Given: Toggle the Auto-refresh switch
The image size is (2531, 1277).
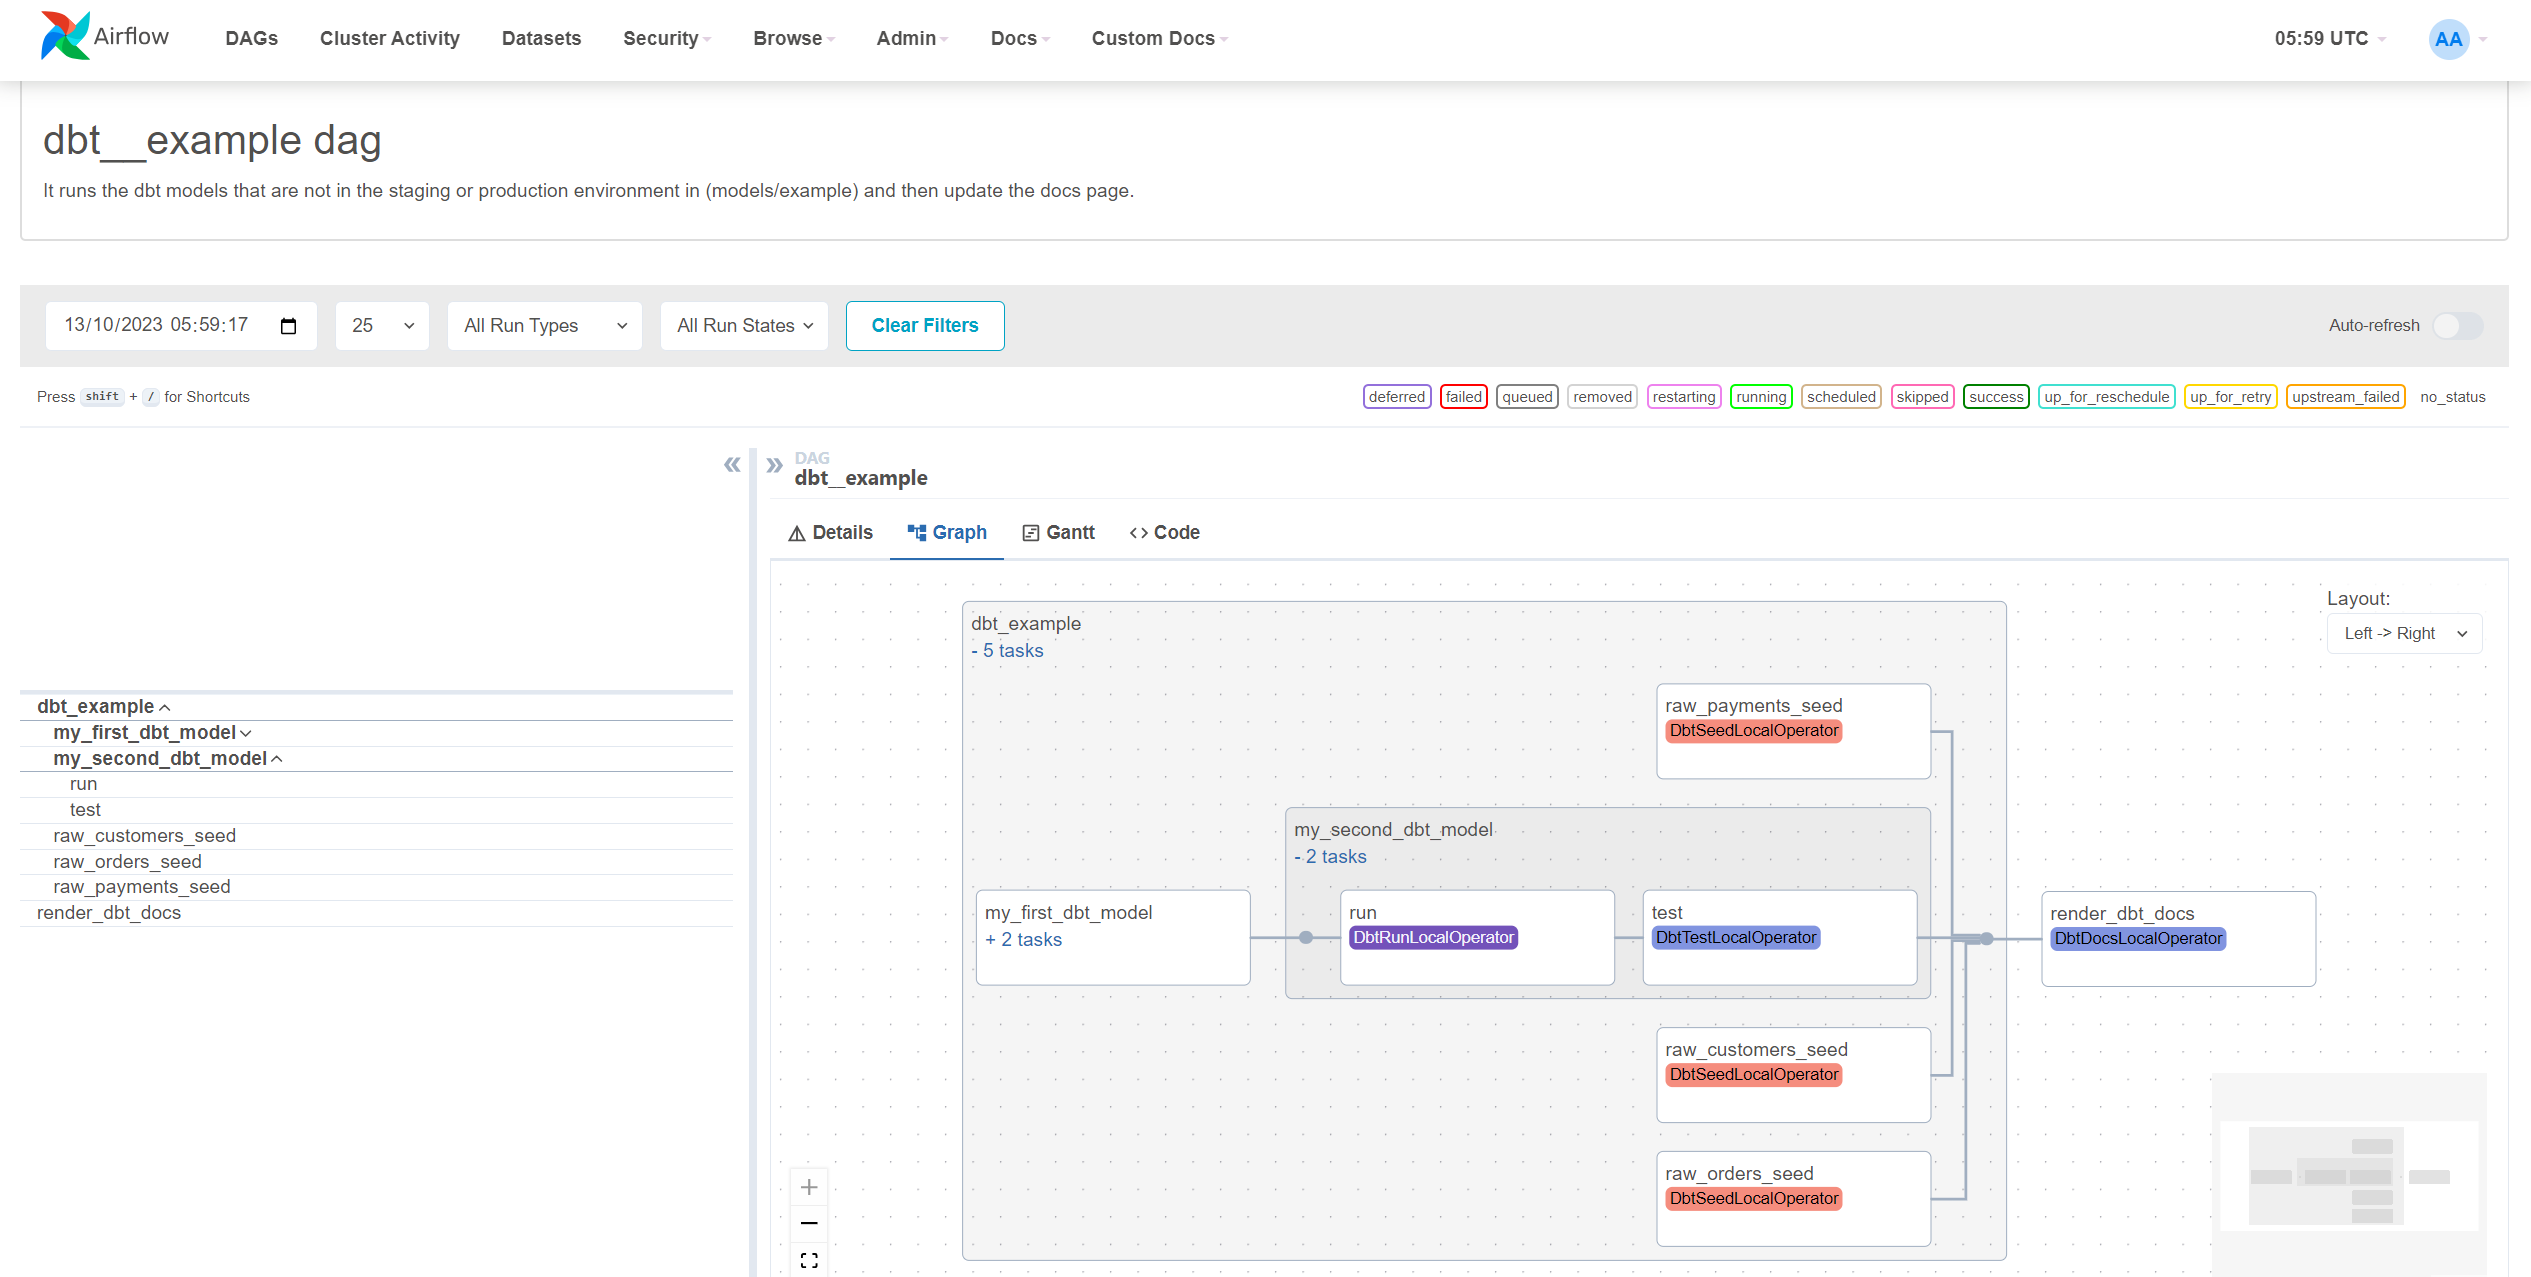Looking at the screenshot, I should click(2458, 326).
